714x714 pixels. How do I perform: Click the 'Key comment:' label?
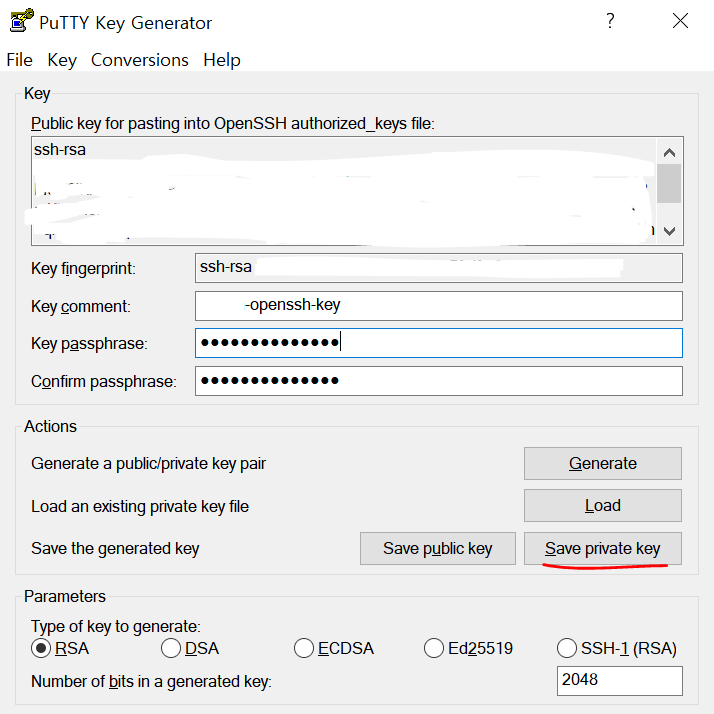pos(81,306)
